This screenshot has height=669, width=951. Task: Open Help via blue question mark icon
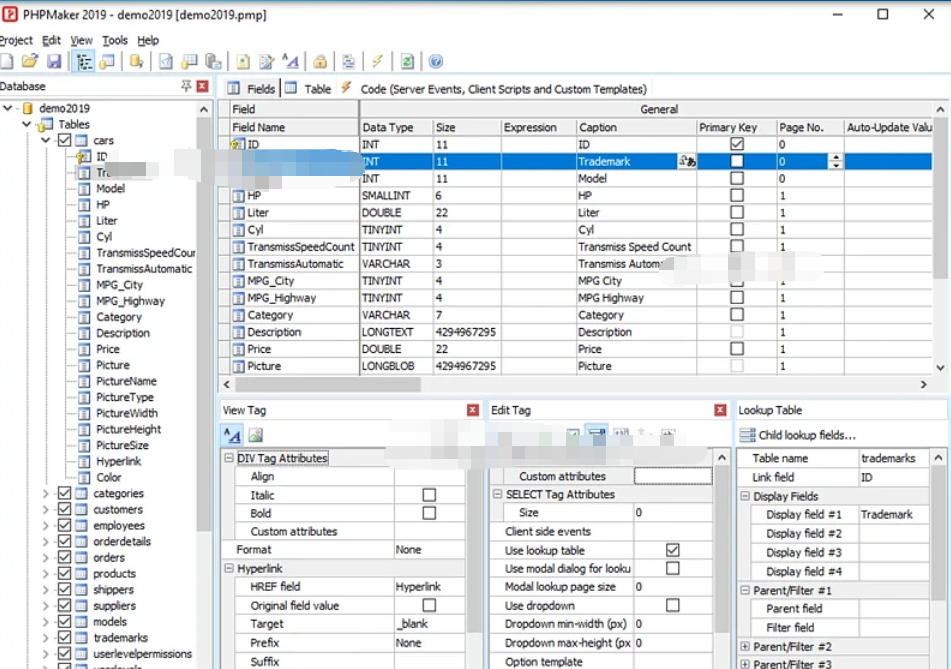coord(435,61)
